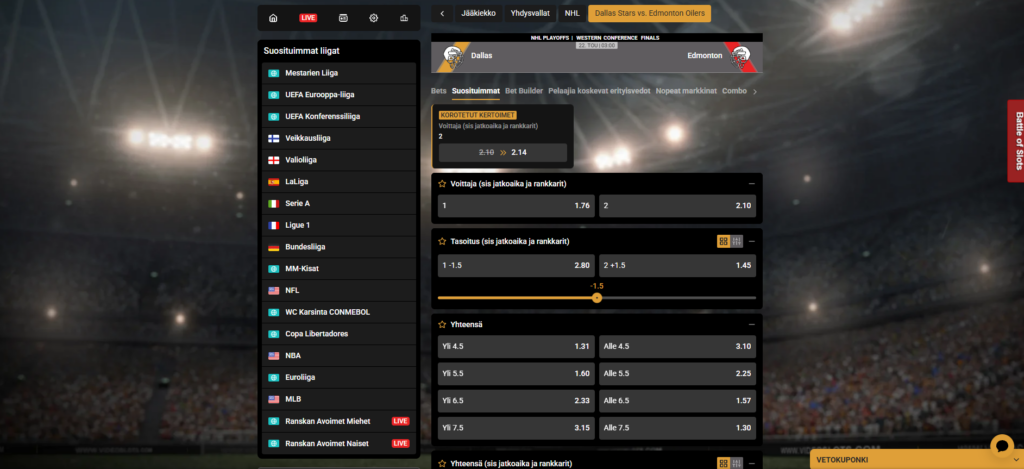
Task: Collapse the Yhteensä market section
Action: click(x=752, y=325)
